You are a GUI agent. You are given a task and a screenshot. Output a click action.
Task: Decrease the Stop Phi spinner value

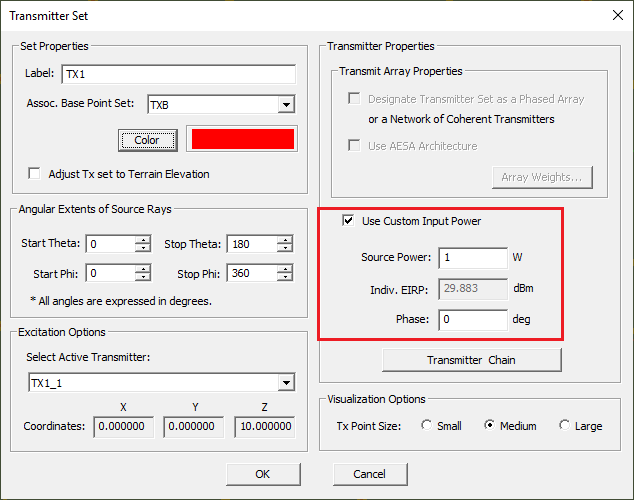pos(286,277)
